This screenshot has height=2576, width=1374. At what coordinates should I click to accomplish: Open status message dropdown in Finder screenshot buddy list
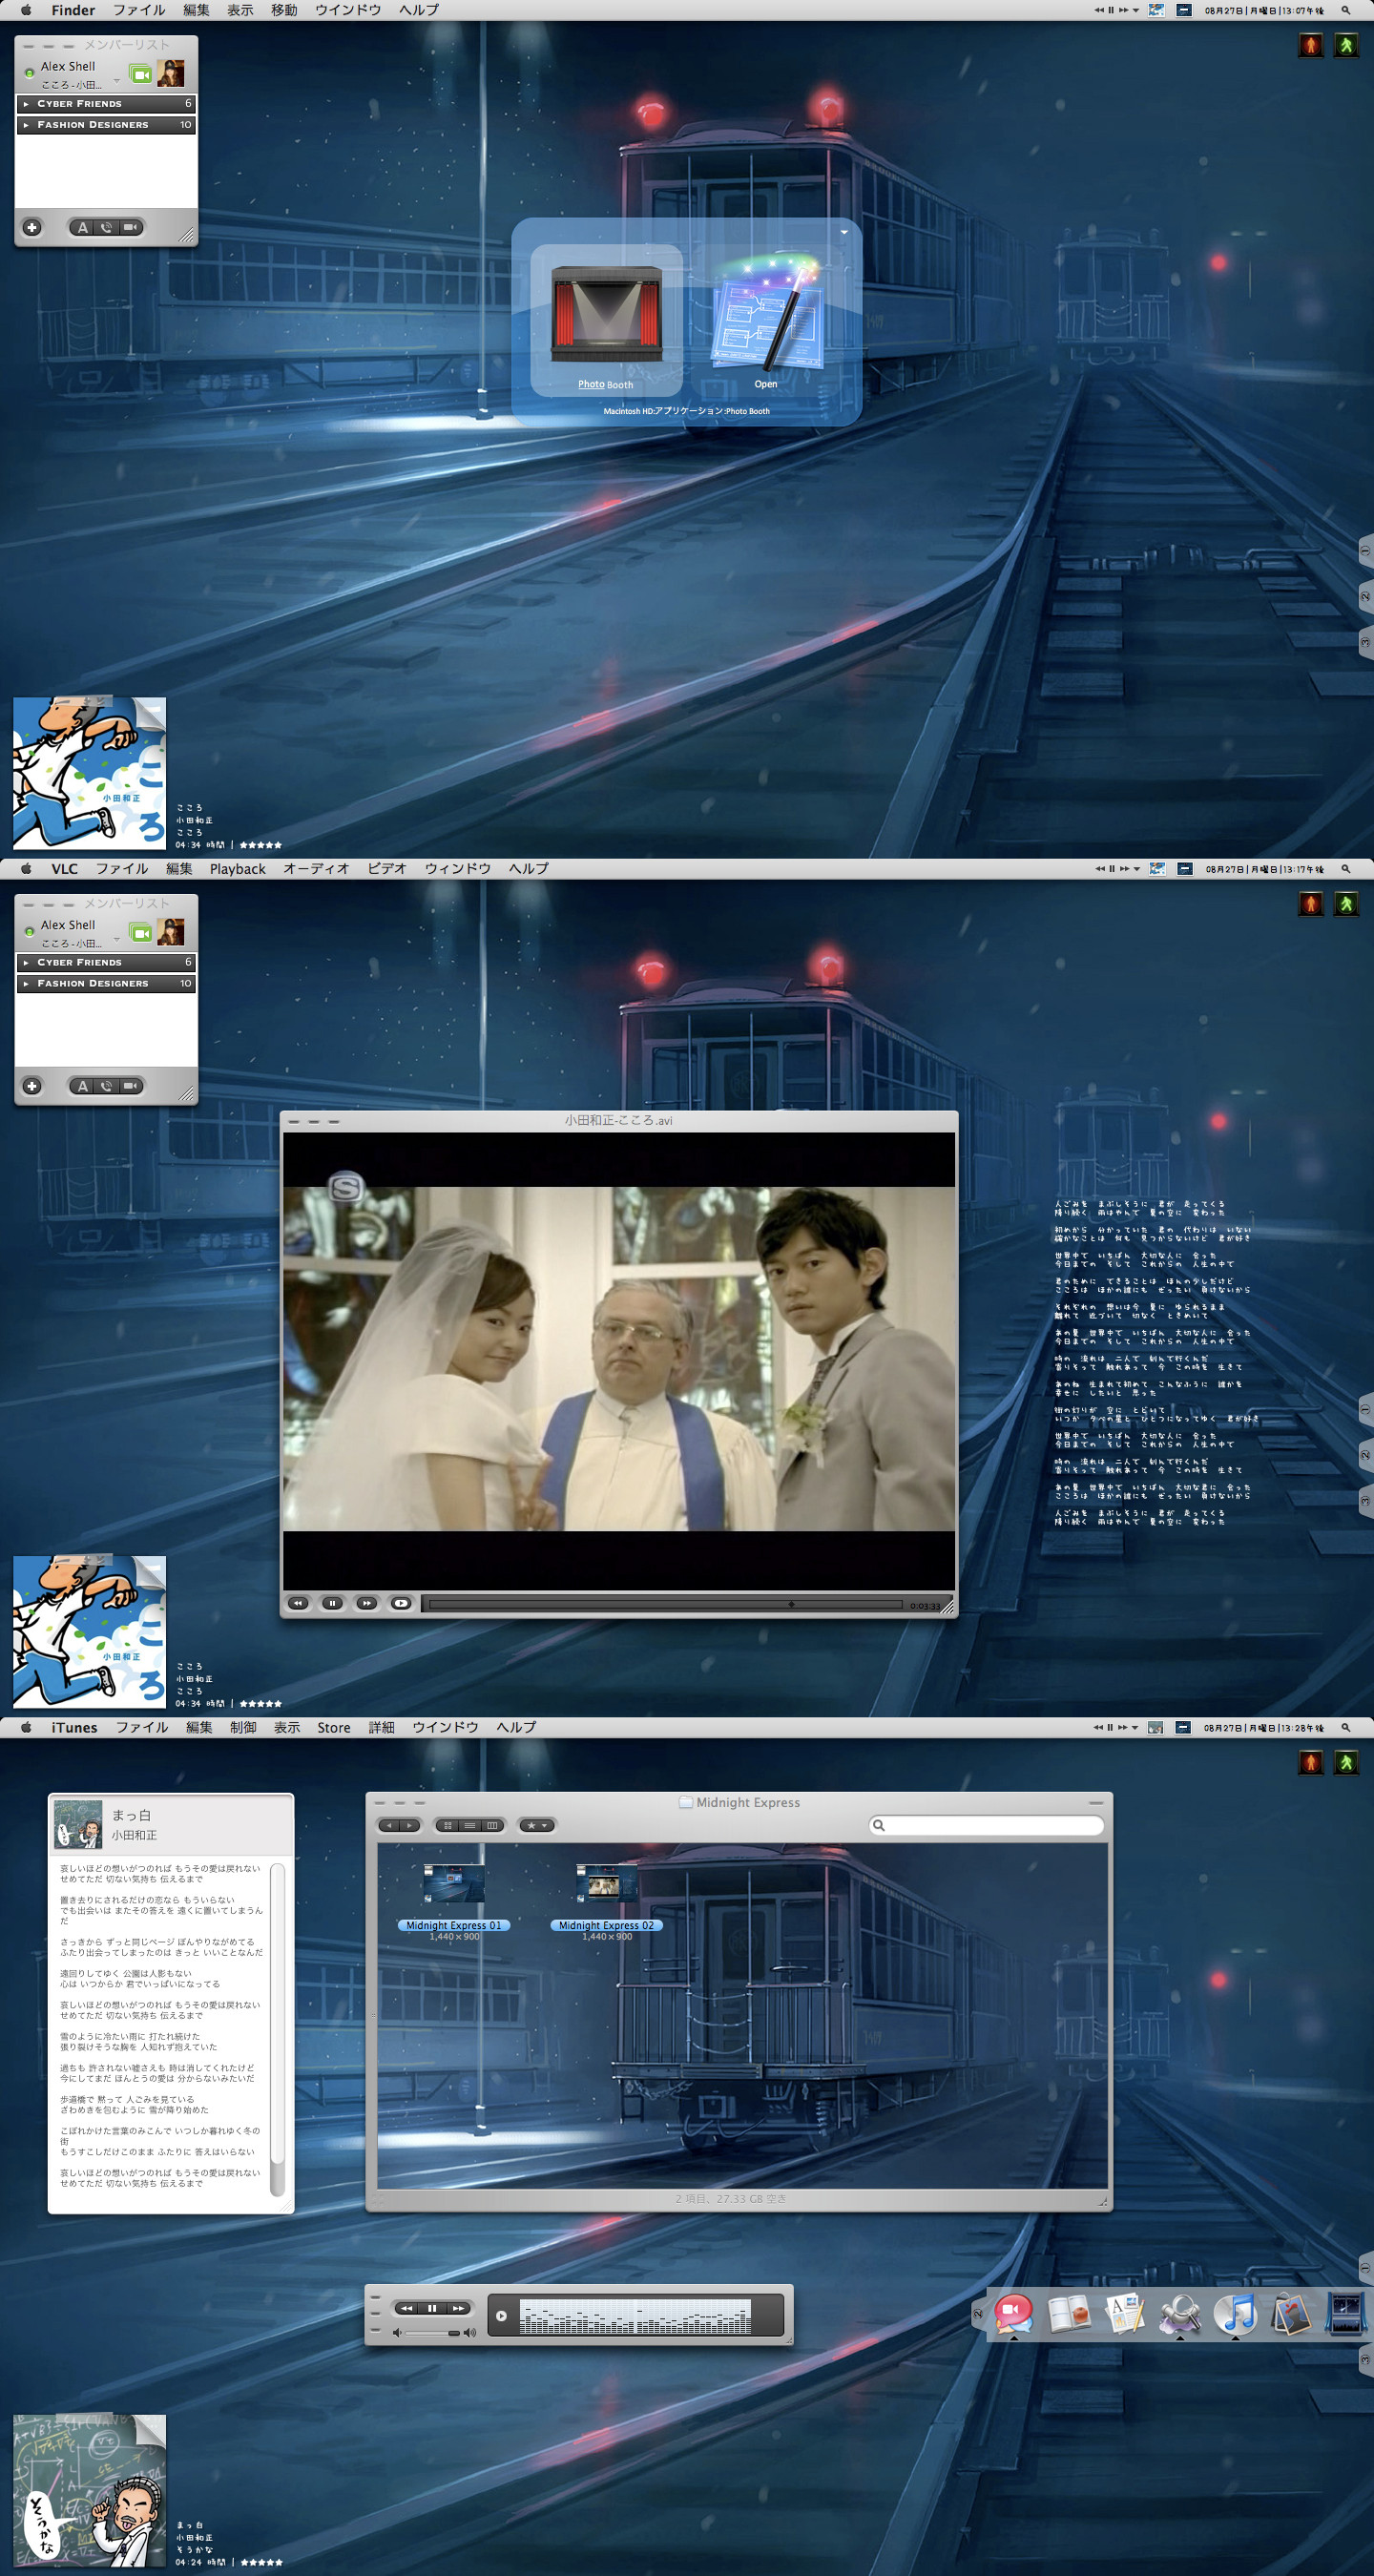tap(117, 81)
